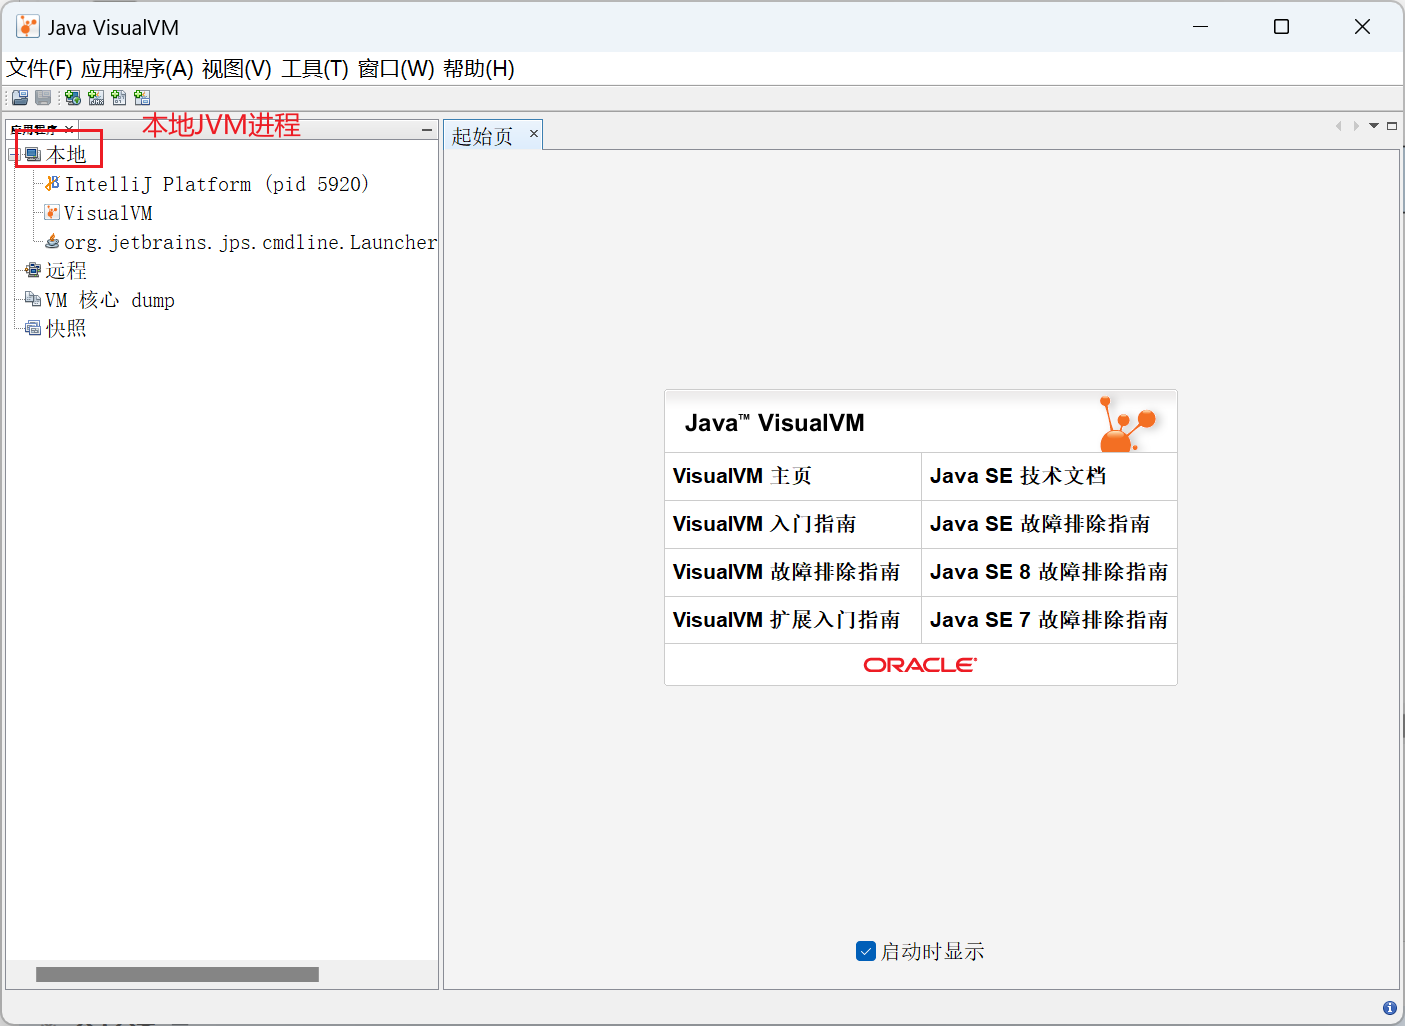The width and height of the screenshot is (1405, 1026).
Task: Click the greyed Save toolbar icon
Action: point(43,97)
